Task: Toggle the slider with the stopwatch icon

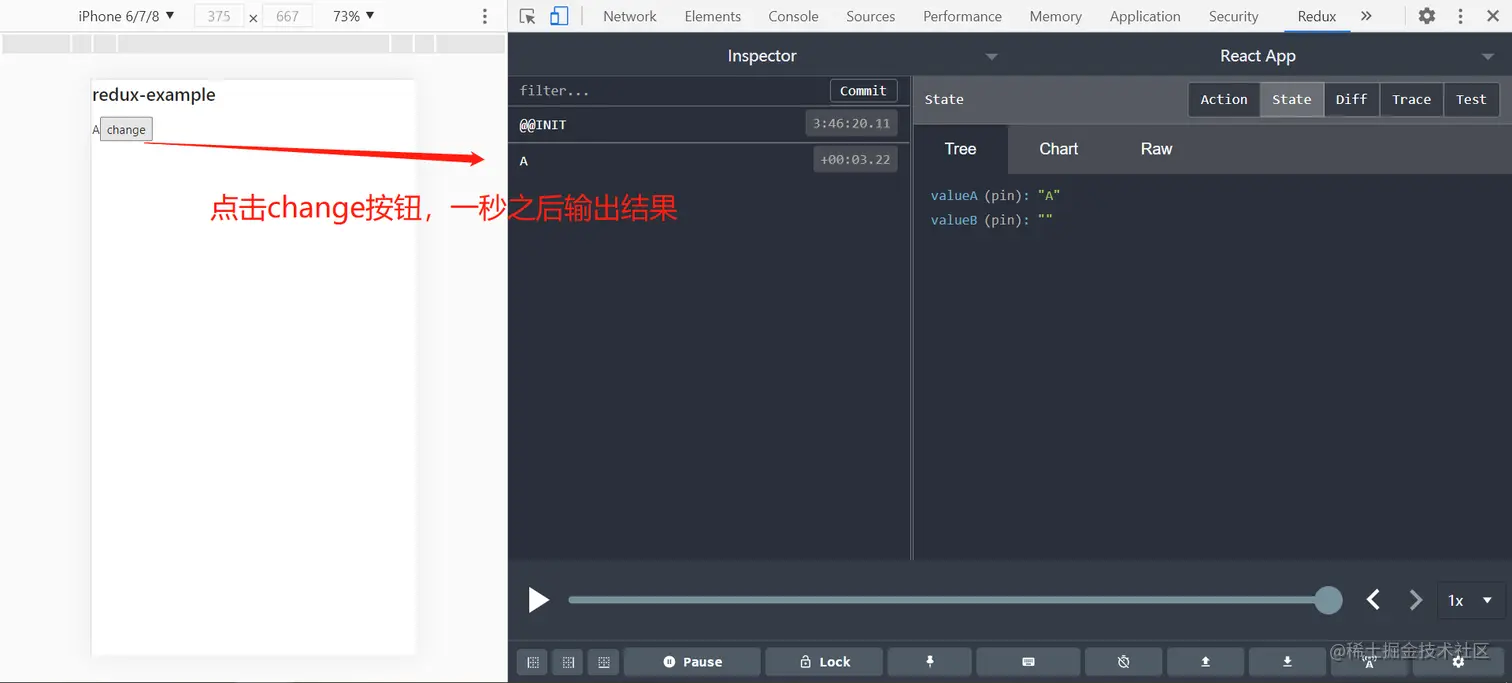Action: click(x=1124, y=662)
